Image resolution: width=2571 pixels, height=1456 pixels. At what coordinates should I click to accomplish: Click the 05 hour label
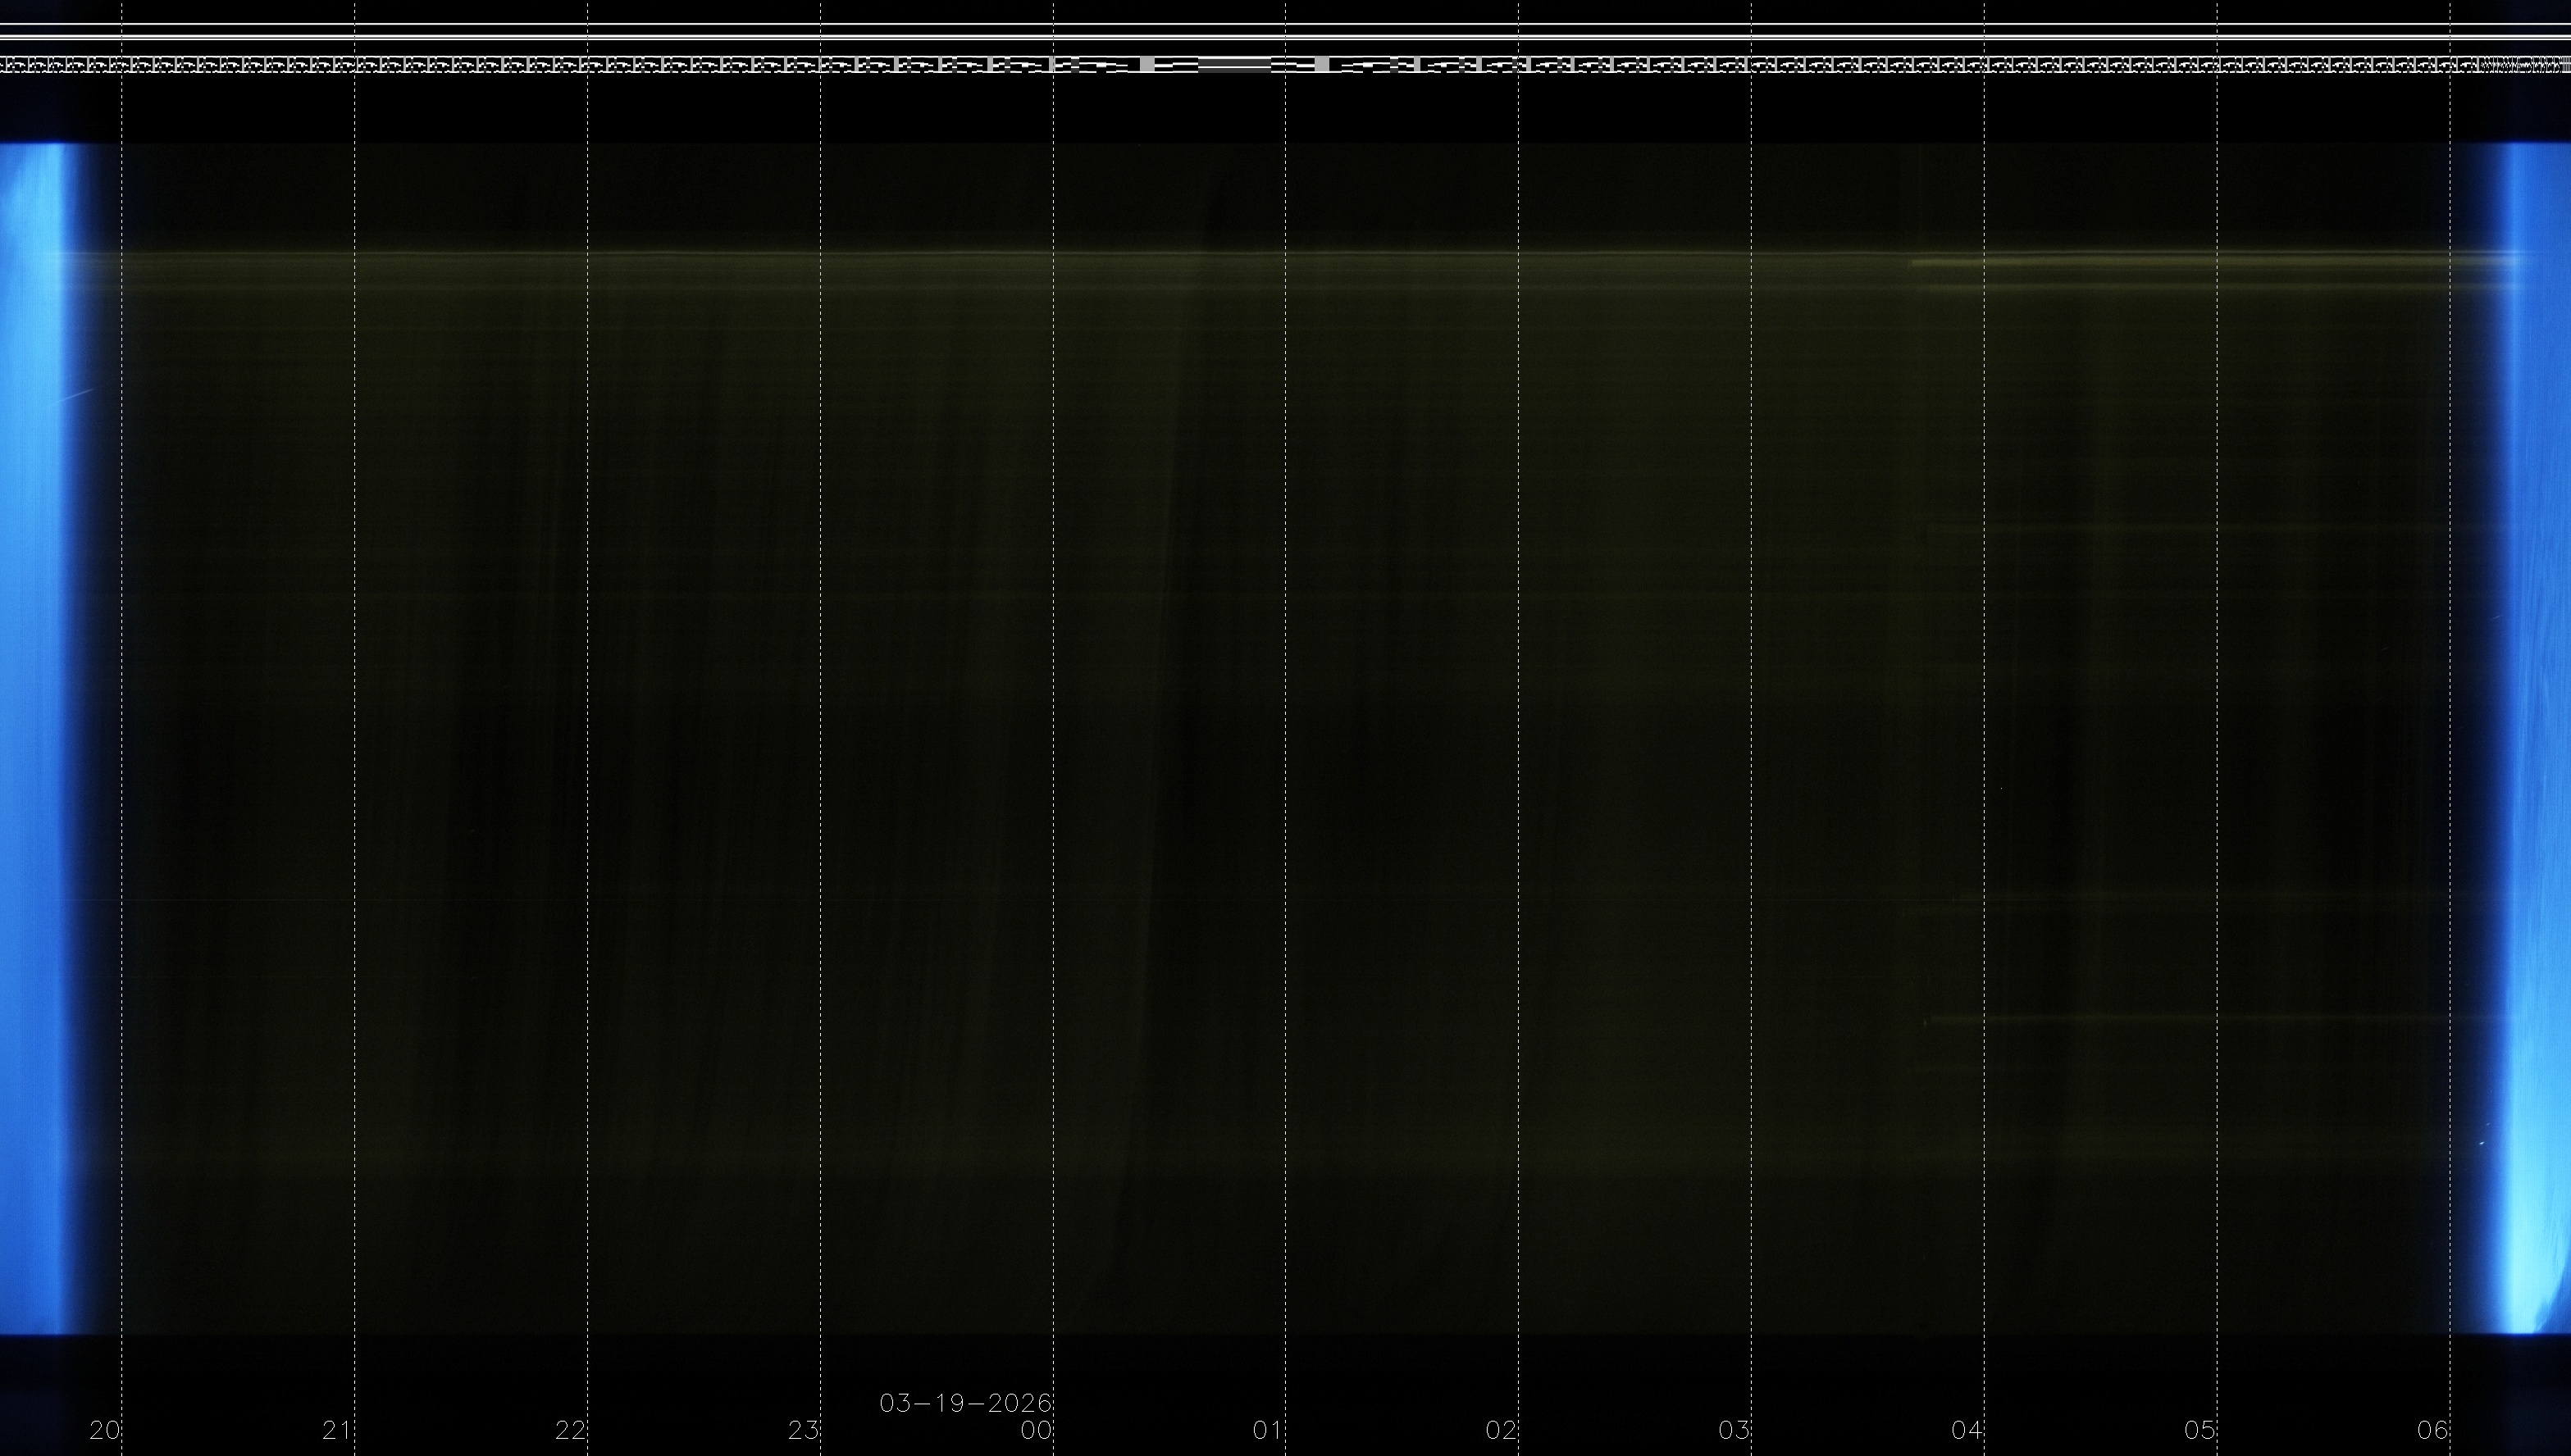(x=2200, y=1430)
